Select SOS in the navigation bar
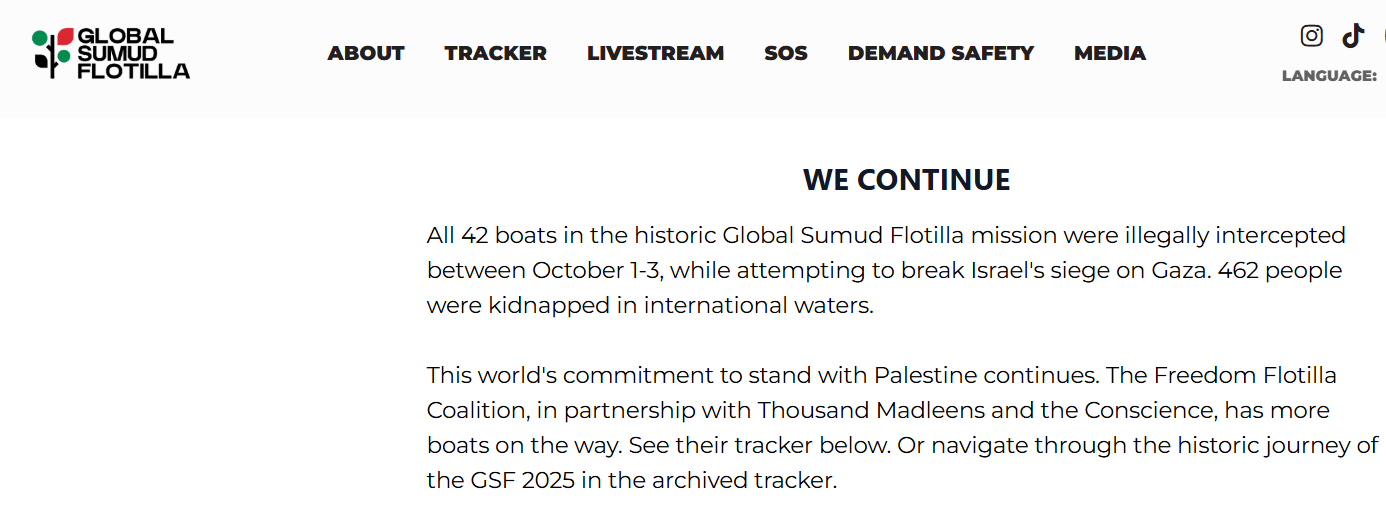Screen dimensions: 1386x520 pos(786,53)
